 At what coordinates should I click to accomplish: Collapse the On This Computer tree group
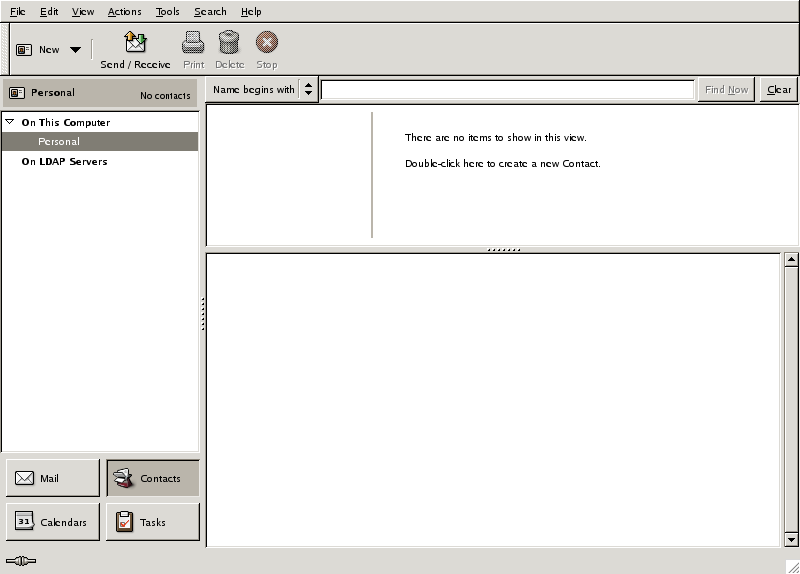11,122
